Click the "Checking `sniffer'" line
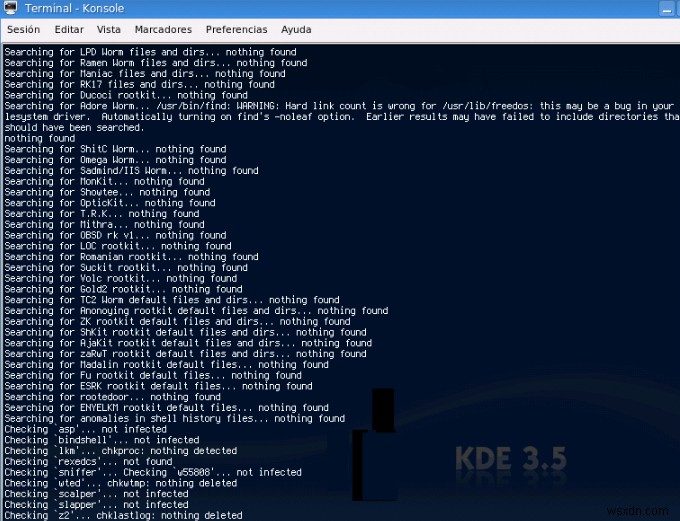Viewport: 680px width, 521px height. [153, 472]
